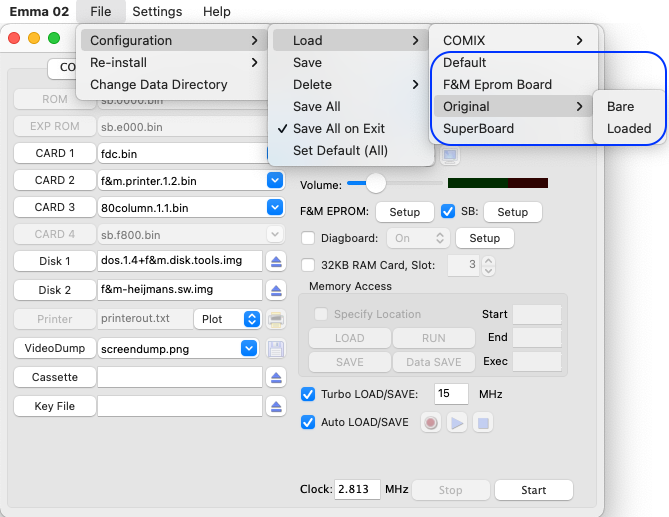669x517 pixels.
Task: Adjust the Volume slider knob
Action: click(x=376, y=183)
